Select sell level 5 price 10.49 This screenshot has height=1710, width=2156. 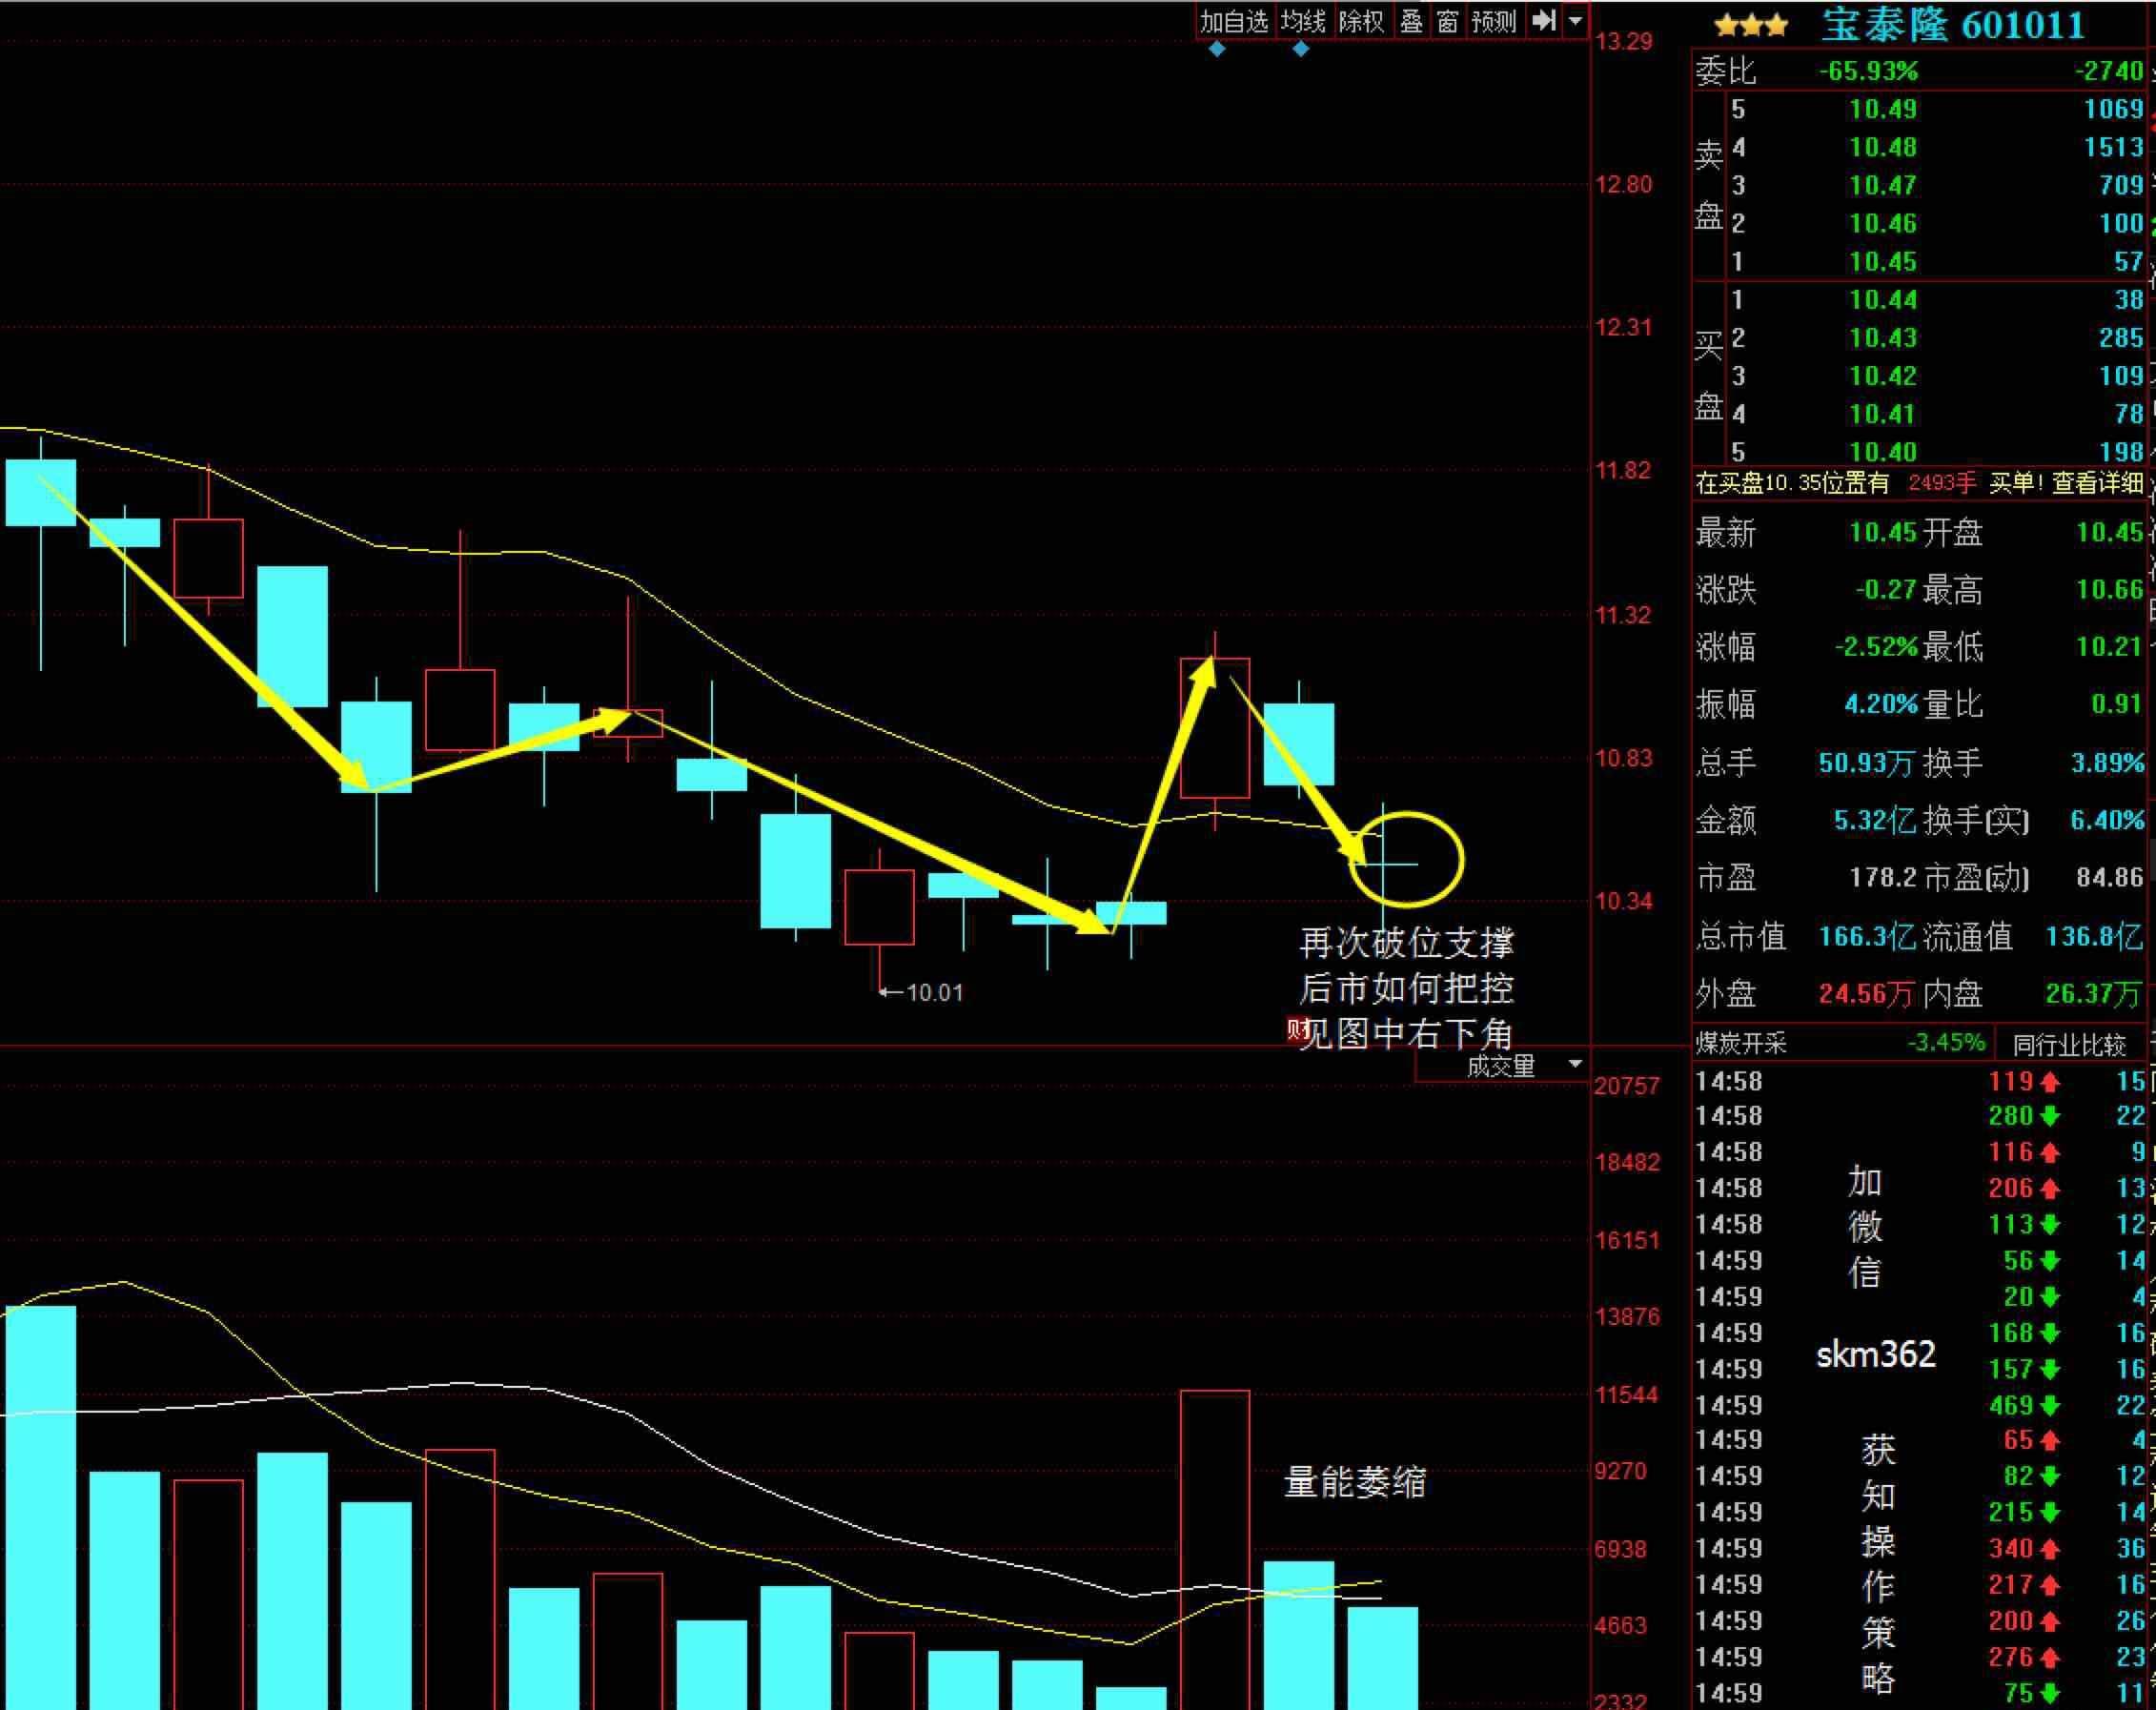coord(1883,109)
